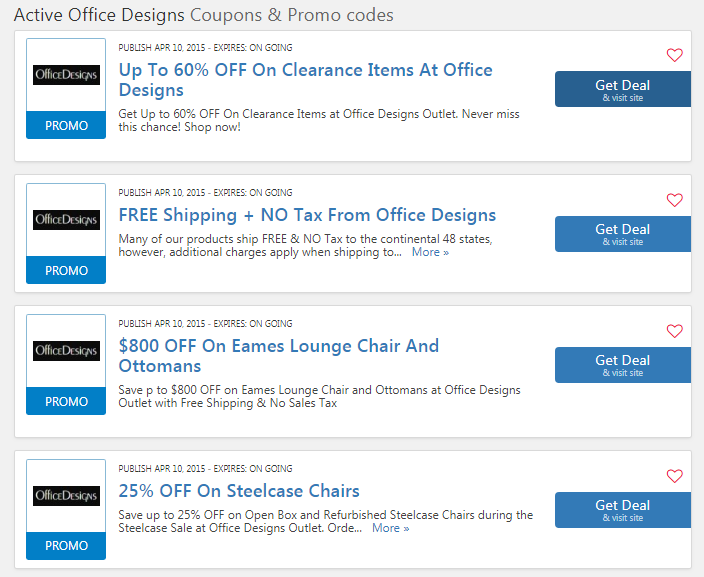Expand 'More »' in the FREE Shipping description
Screen dimensions: 704x577
click(430, 252)
